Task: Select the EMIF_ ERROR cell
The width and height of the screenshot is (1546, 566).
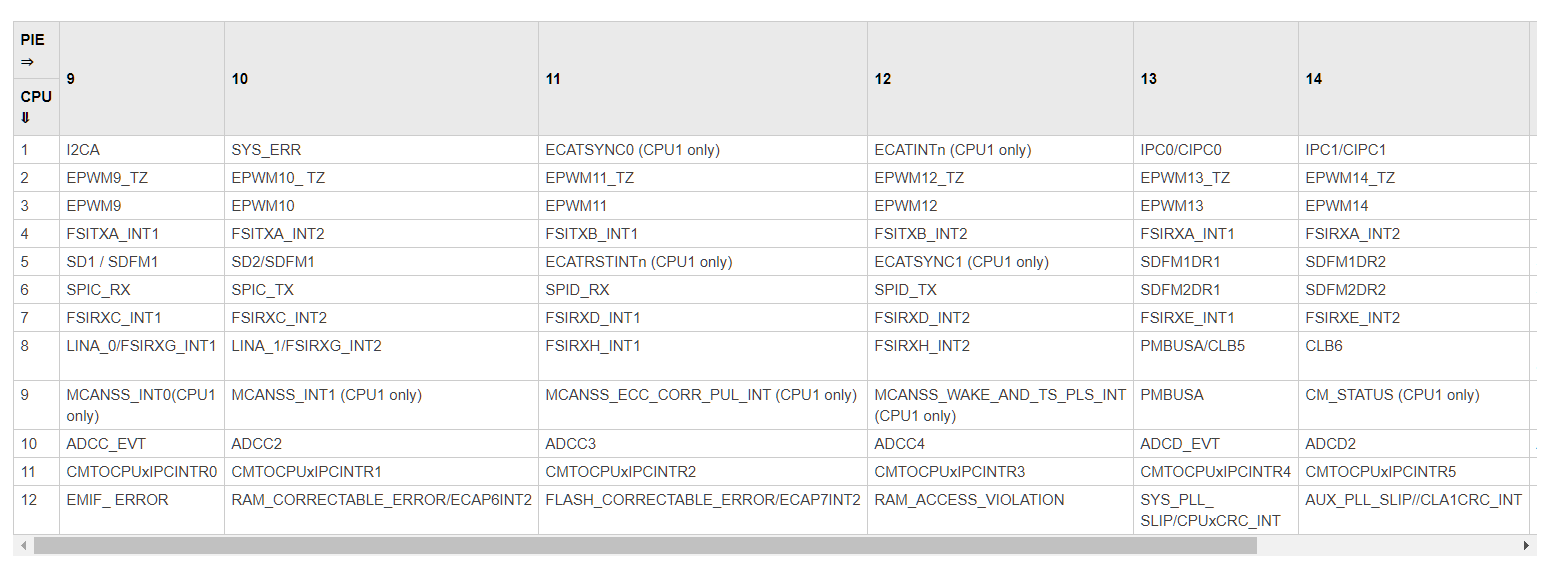Action: click(142, 510)
